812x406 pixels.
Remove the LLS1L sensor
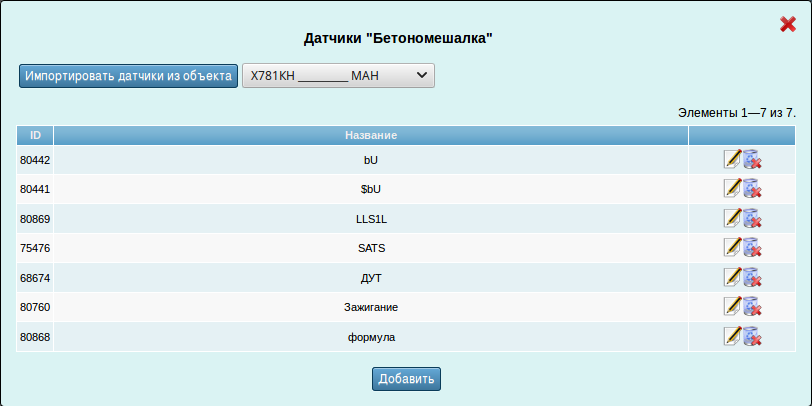tap(752, 218)
